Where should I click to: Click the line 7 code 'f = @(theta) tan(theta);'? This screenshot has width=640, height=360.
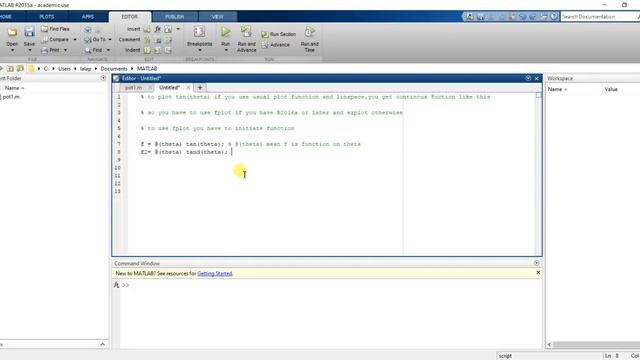click(182, 144)
